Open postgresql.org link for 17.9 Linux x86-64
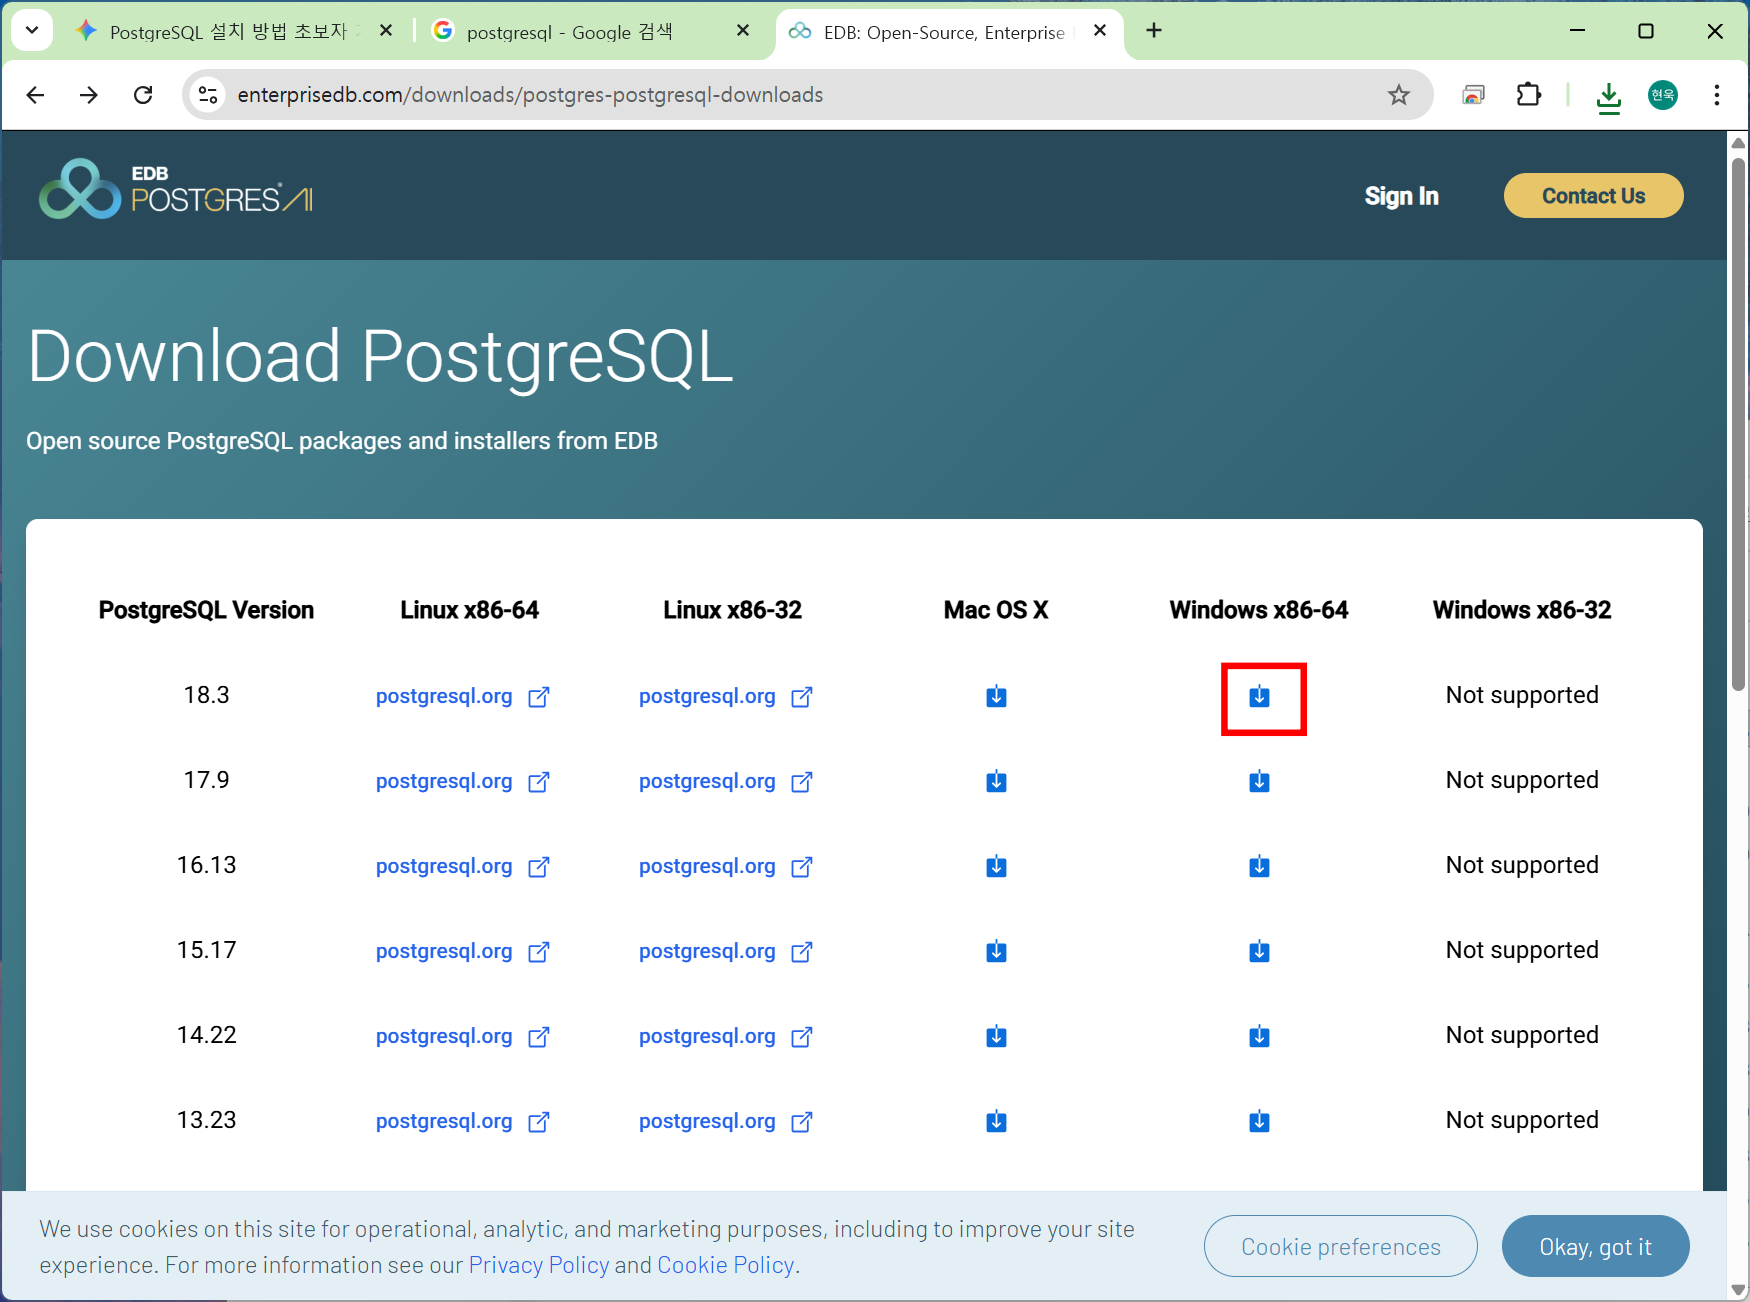 tap(444, 781)
